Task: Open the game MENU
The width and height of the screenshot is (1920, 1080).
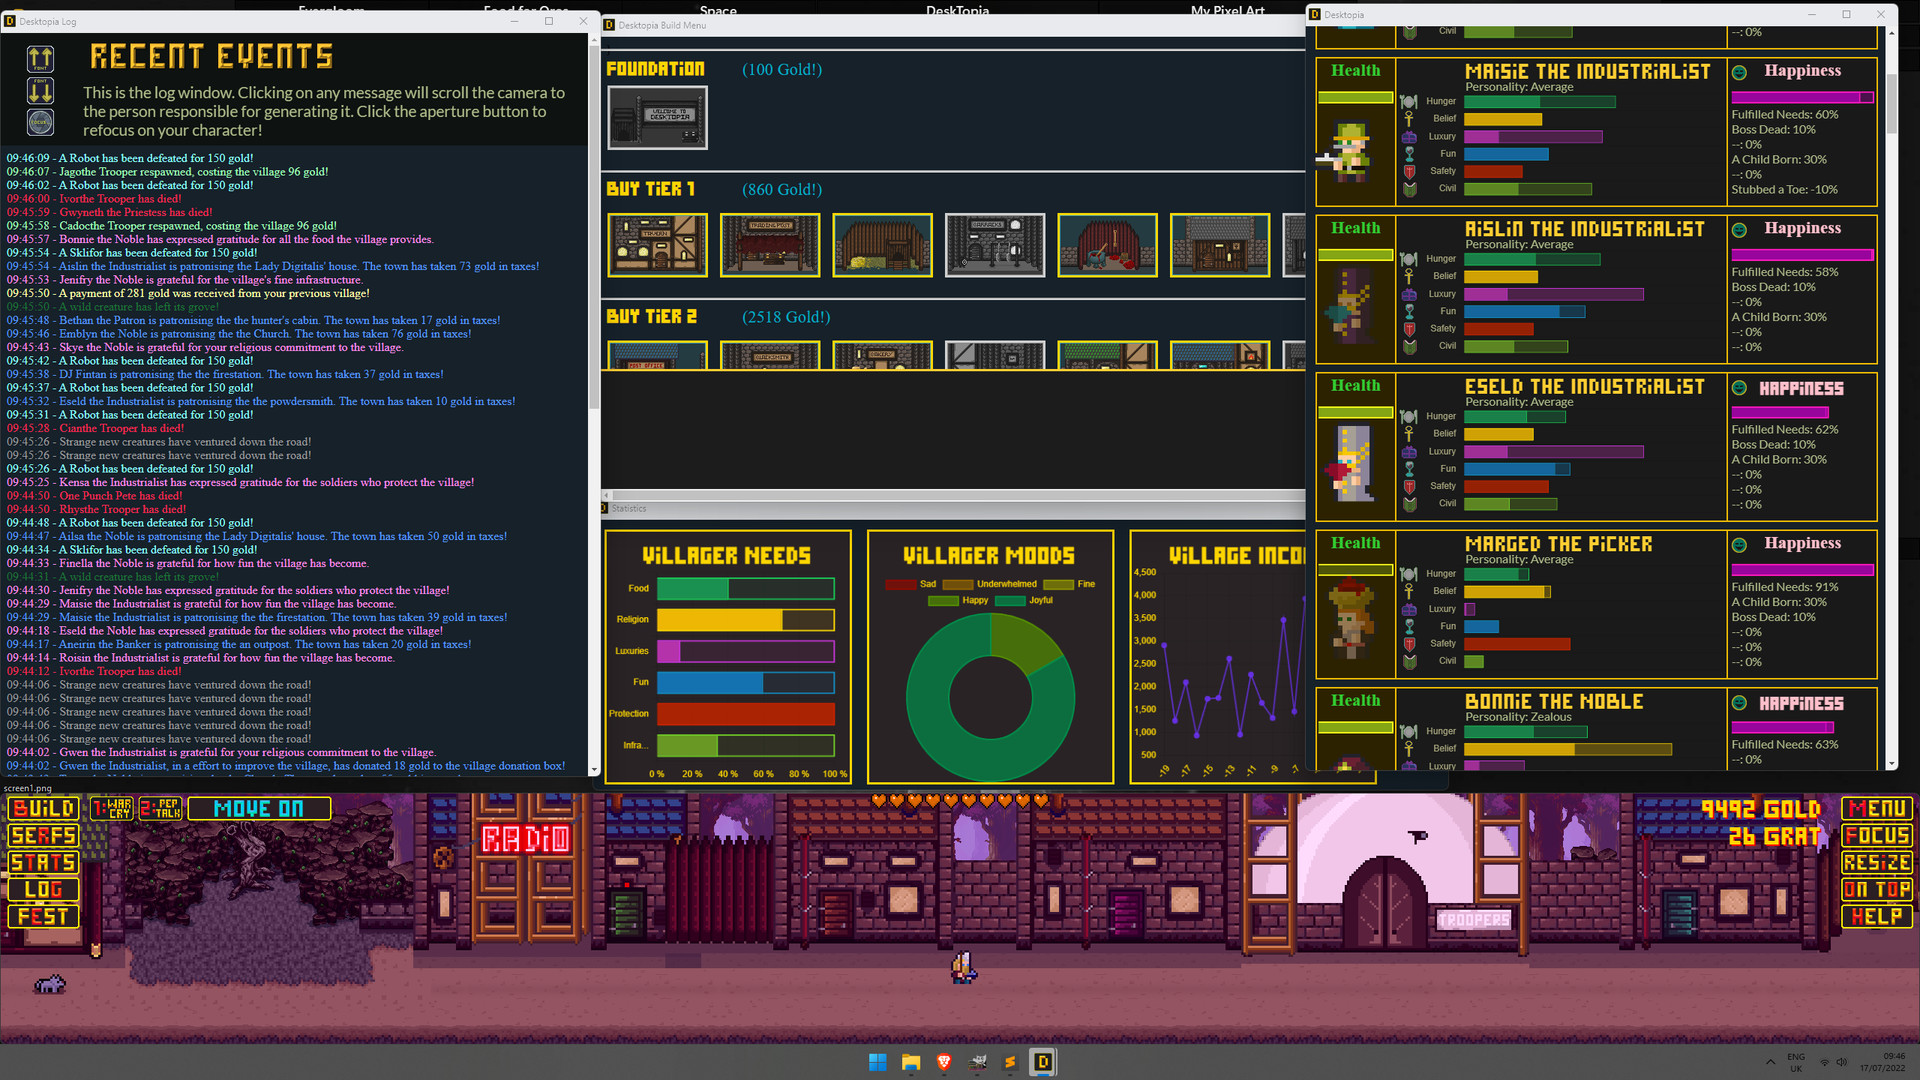Action: pyautogui.click(x=1877, y=808)
